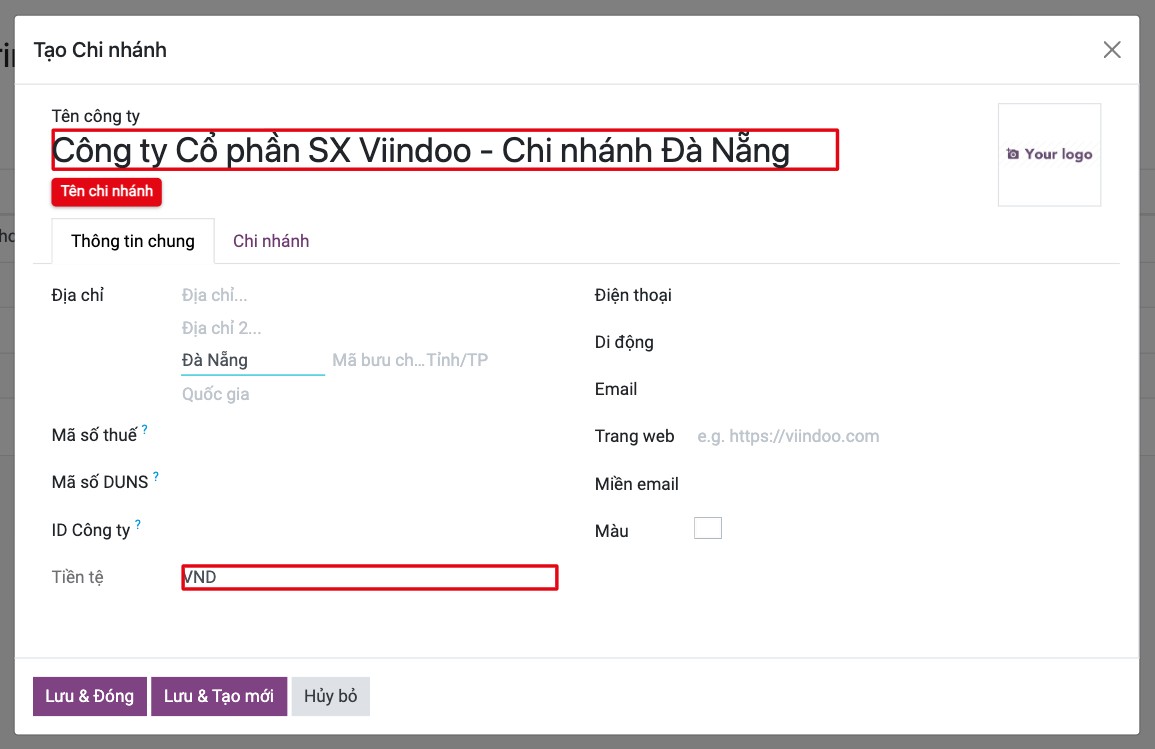
Task: Click the Điện thoại field label
Action: tap(633, 295)
